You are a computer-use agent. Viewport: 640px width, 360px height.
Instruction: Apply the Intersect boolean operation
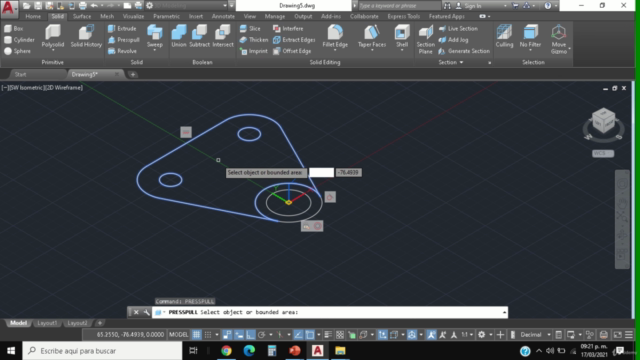pos(223,37)
